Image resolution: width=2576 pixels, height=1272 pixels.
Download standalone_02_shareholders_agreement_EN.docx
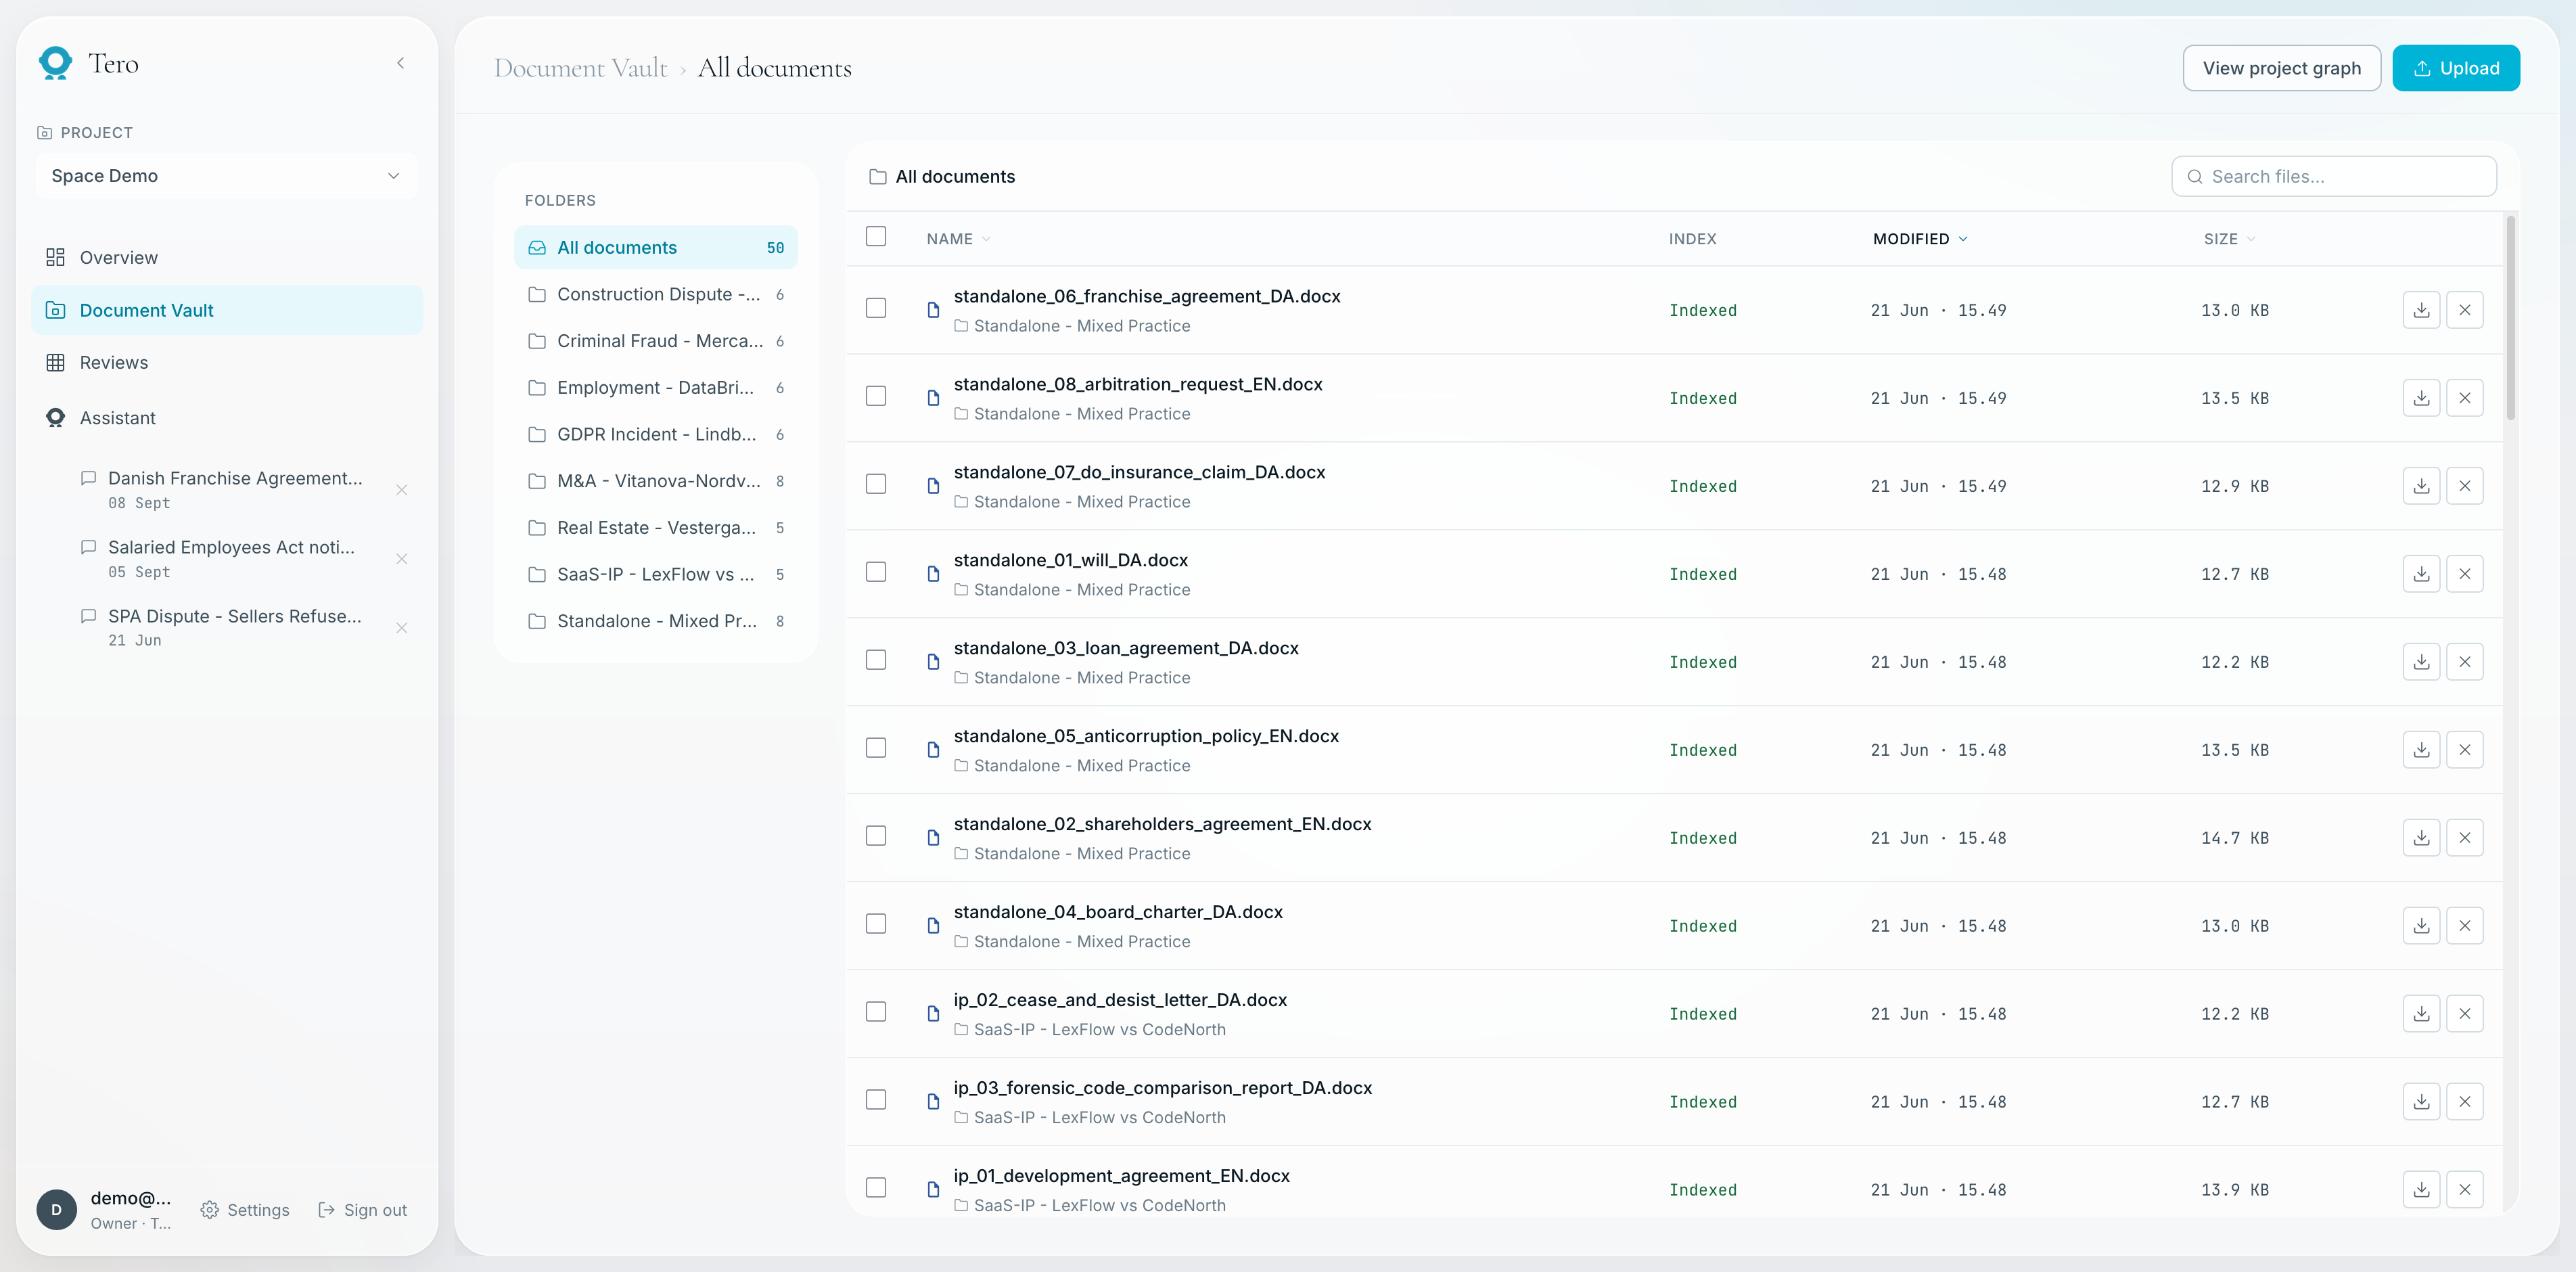click(2421, 838)
